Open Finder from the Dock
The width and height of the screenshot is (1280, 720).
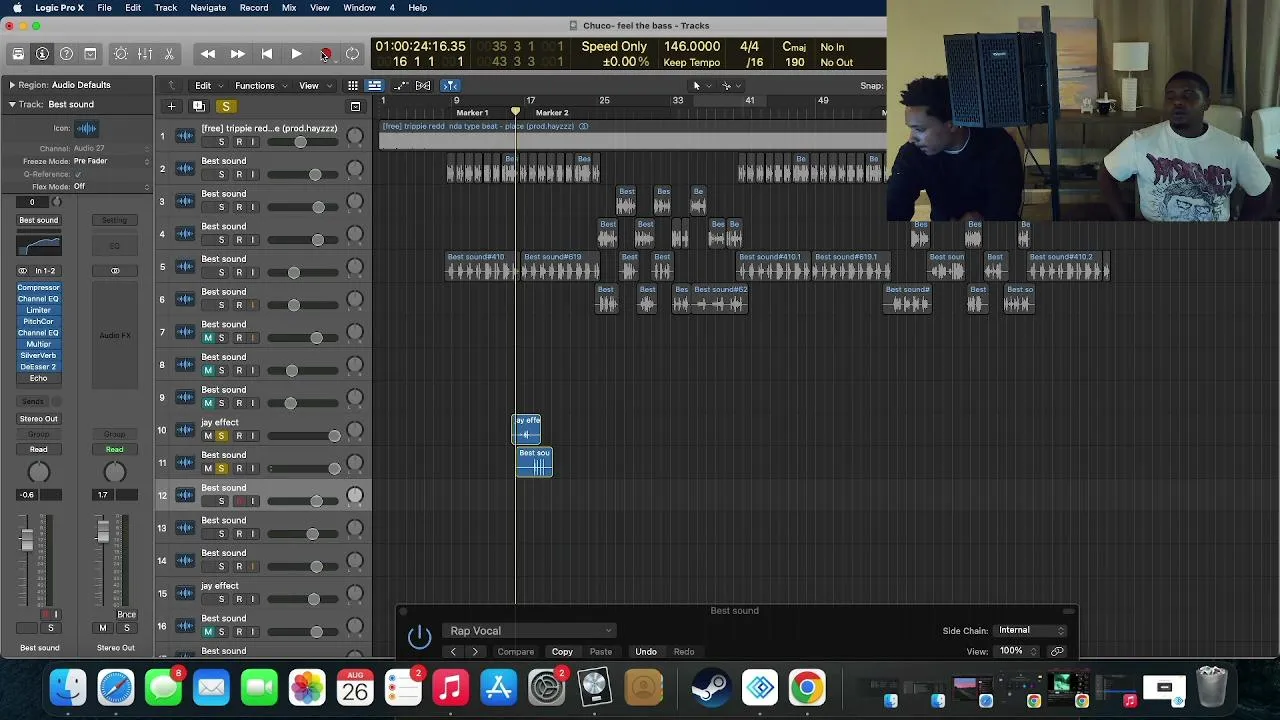click(x=68, y=687)
